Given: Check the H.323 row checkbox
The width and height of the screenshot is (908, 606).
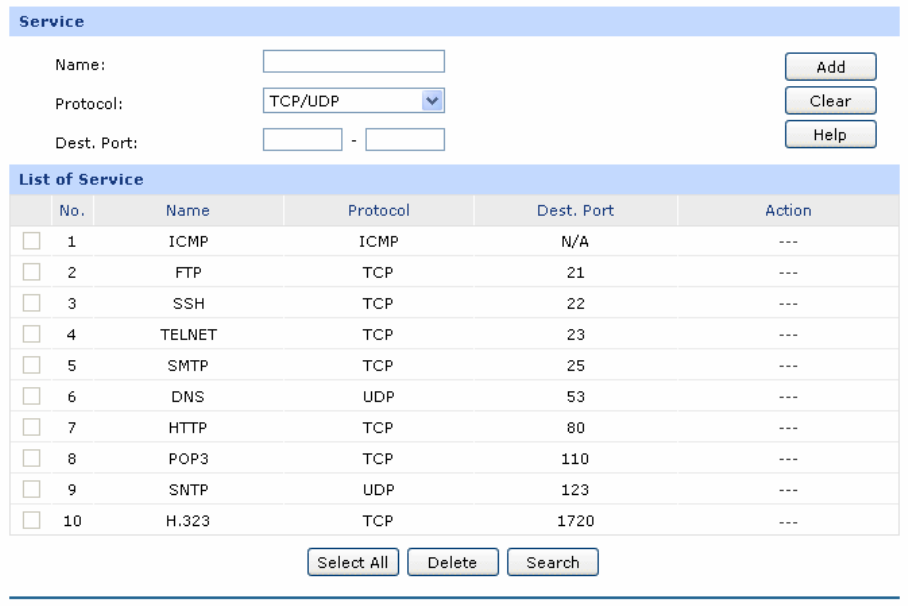Looking at the screenshot, I should [31, 520].
